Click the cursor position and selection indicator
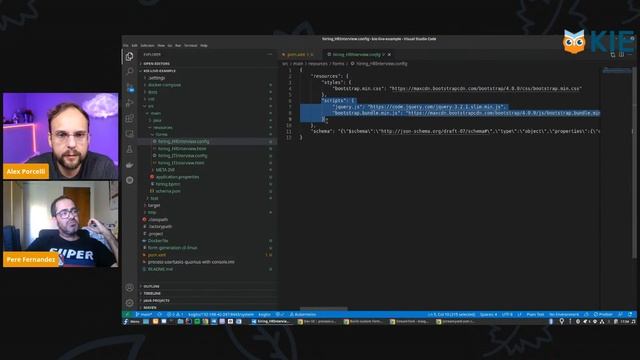 coord(451,315)
